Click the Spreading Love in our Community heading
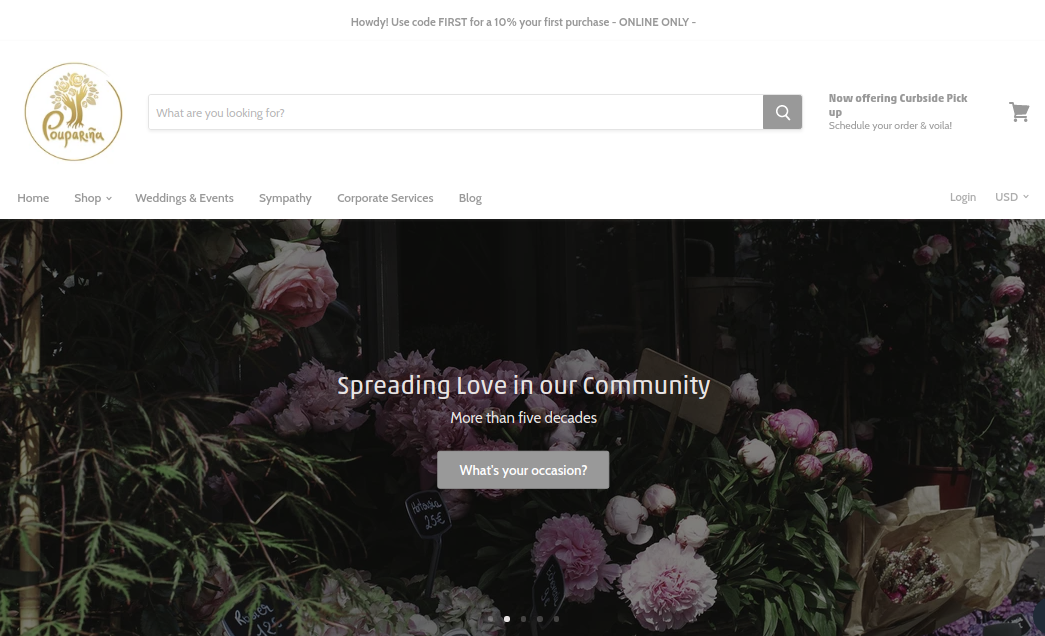This screenshot has width=1045, height=636. pyautogui.click(x=523, y=385)
